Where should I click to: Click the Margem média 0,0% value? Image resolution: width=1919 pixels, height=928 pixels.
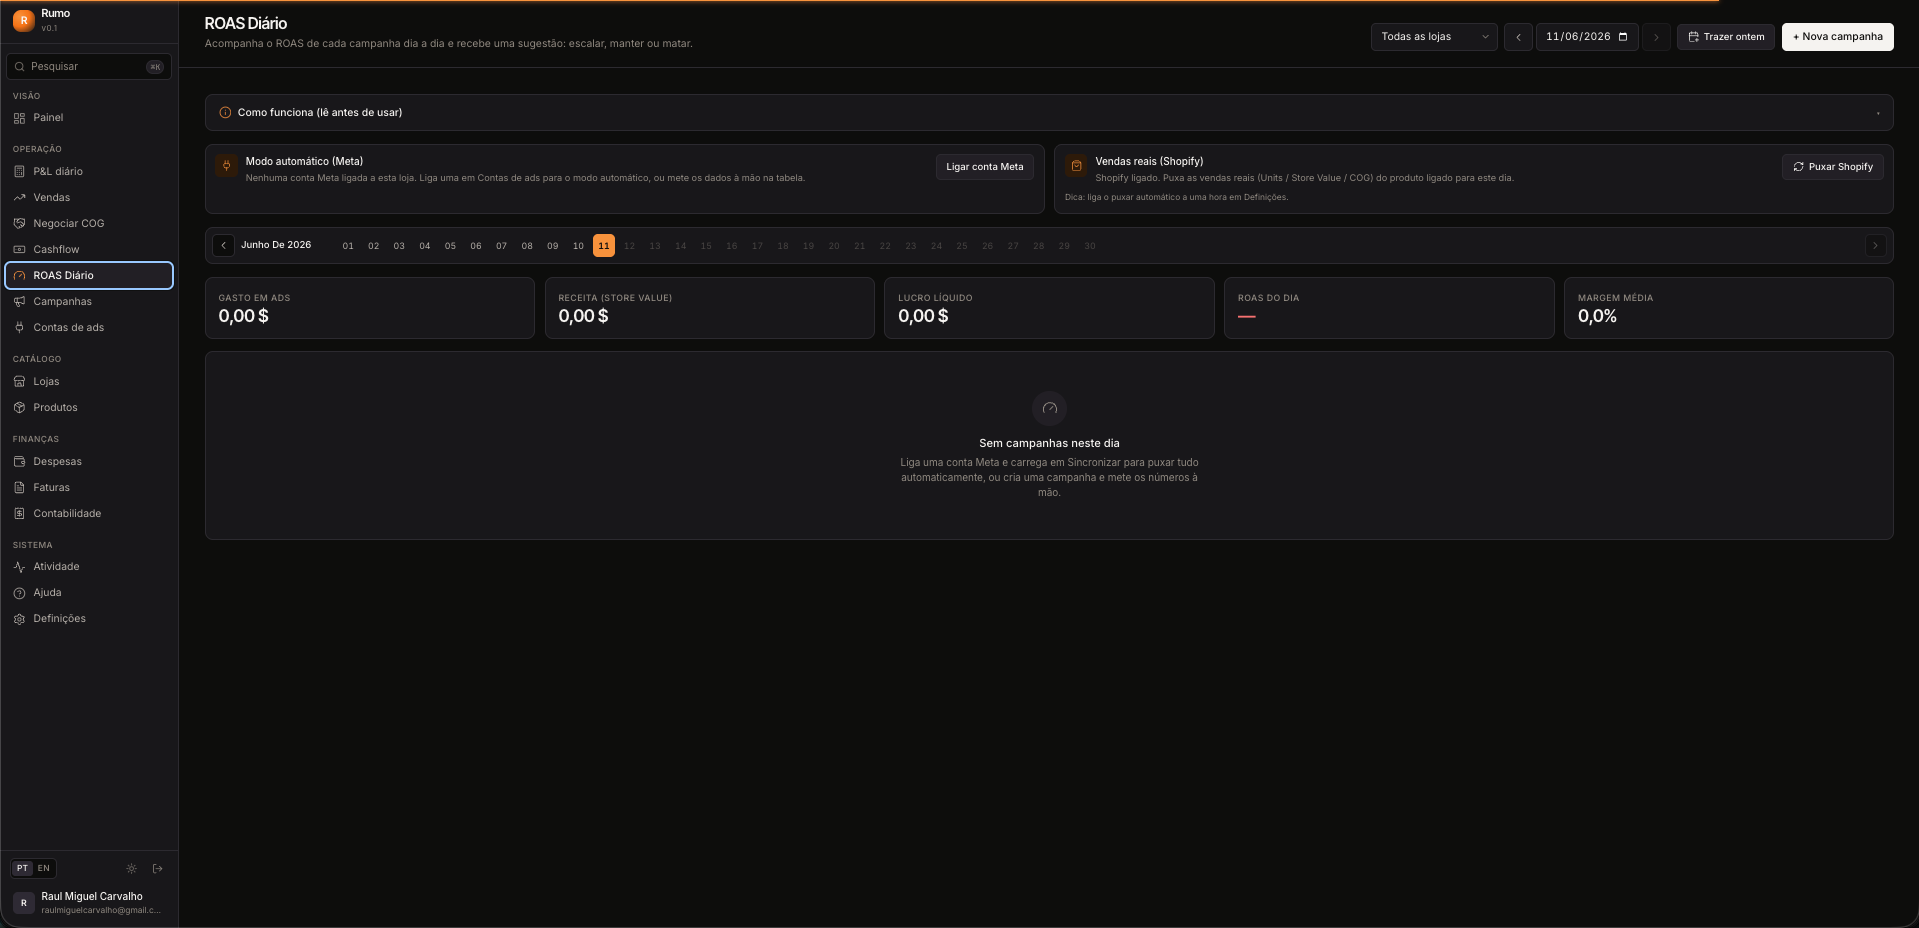1597,317
